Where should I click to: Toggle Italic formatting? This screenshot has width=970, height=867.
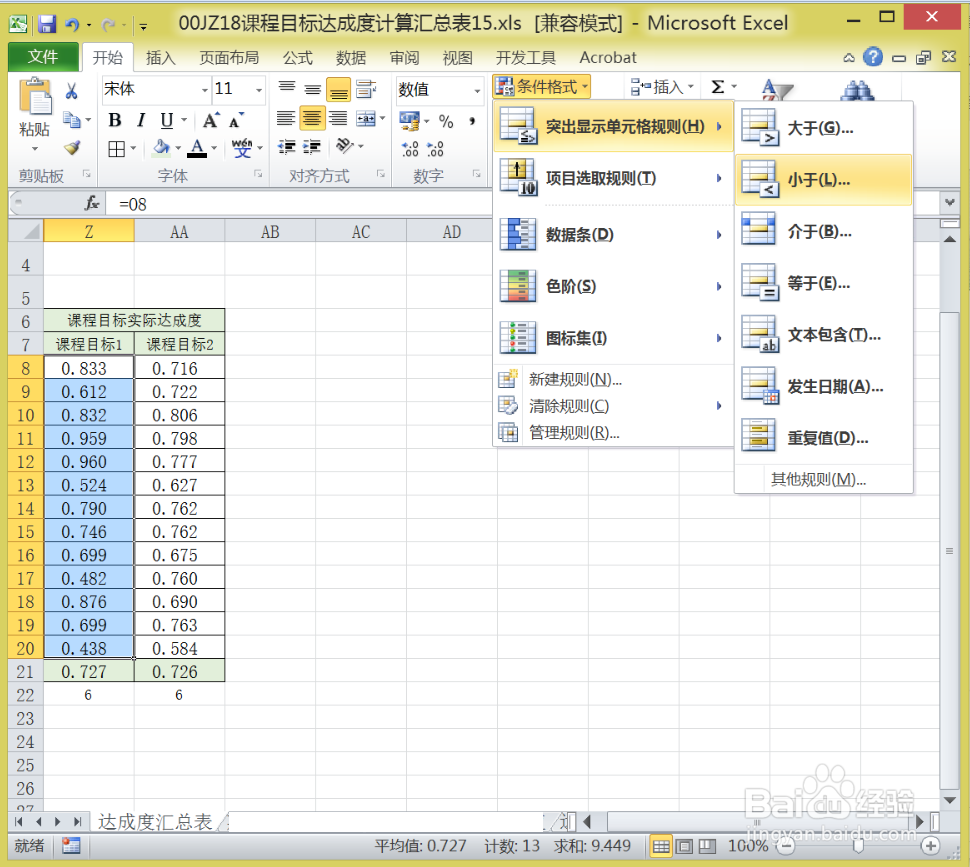(x=141, y=119)
